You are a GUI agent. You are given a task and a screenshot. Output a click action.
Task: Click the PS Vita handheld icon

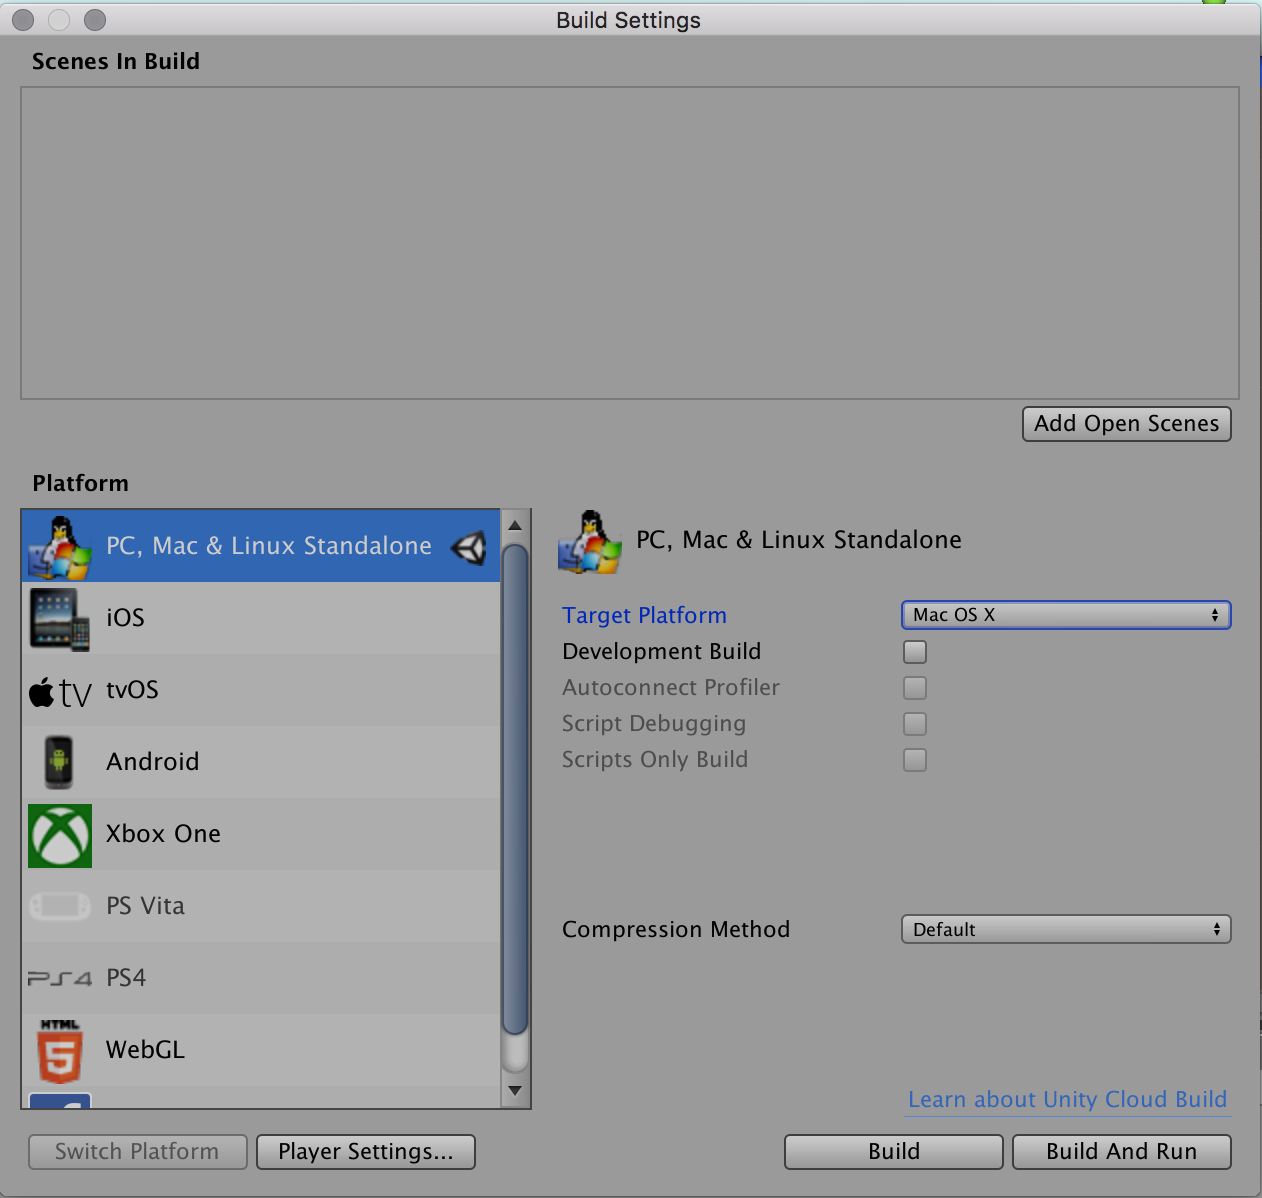(x=60, y=906)
